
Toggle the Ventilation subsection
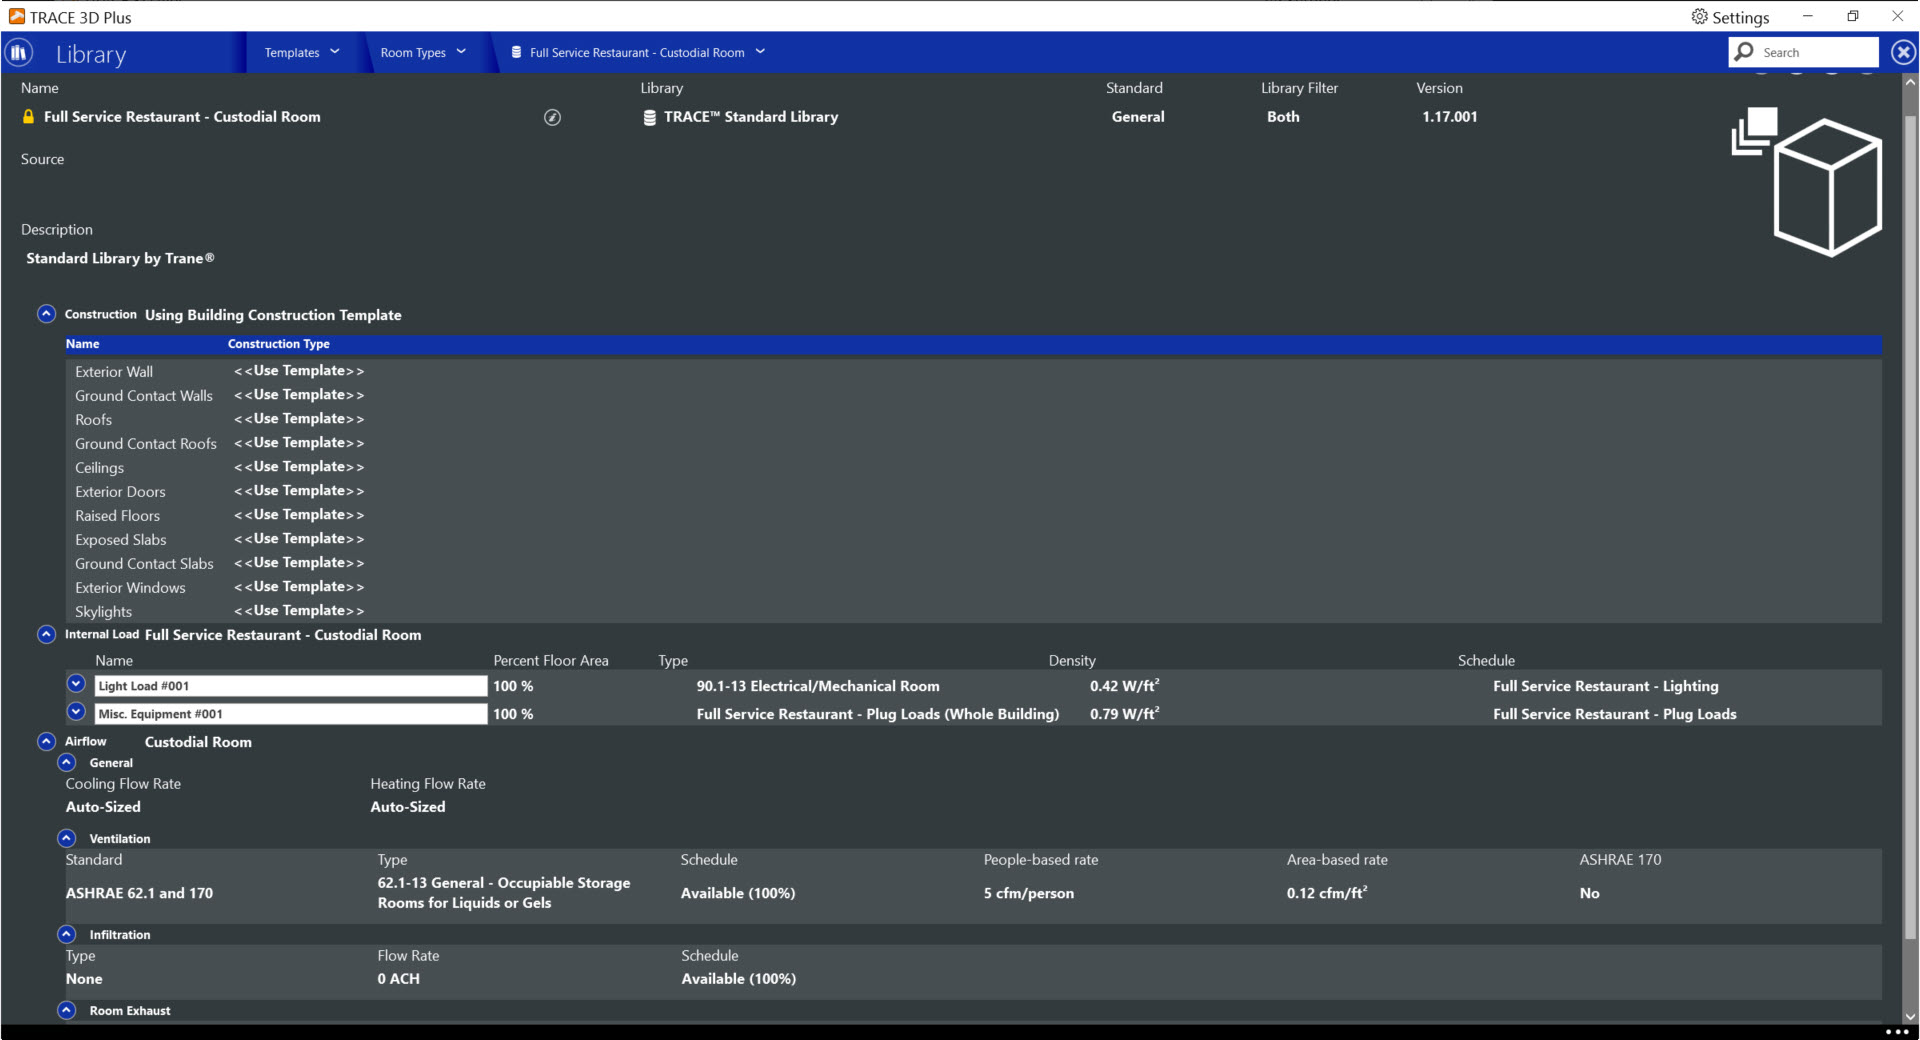(x=67, y=838)
